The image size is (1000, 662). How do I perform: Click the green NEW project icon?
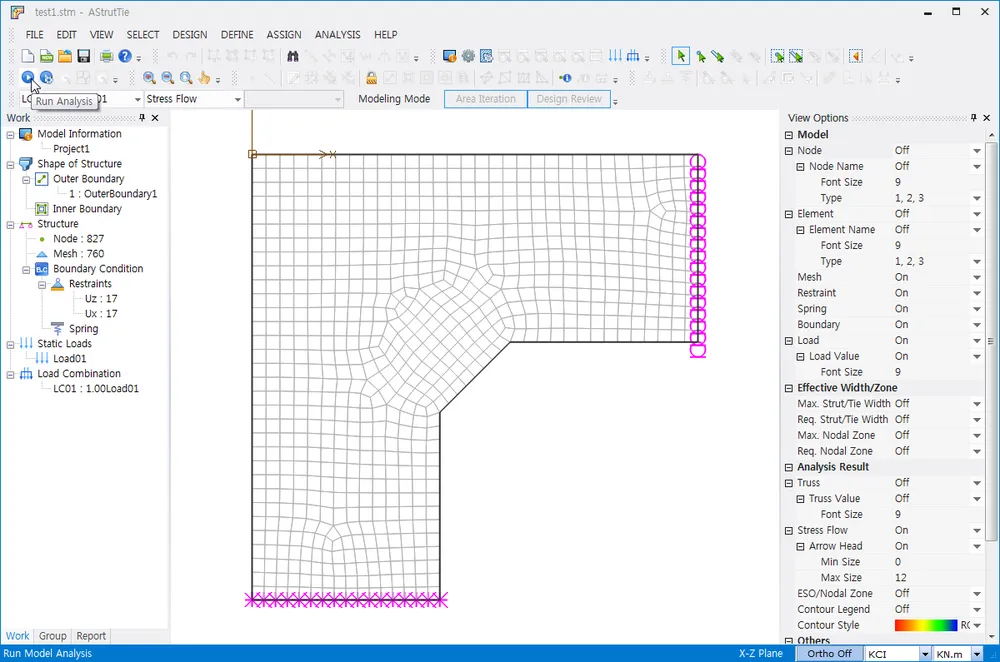(47, 57)
